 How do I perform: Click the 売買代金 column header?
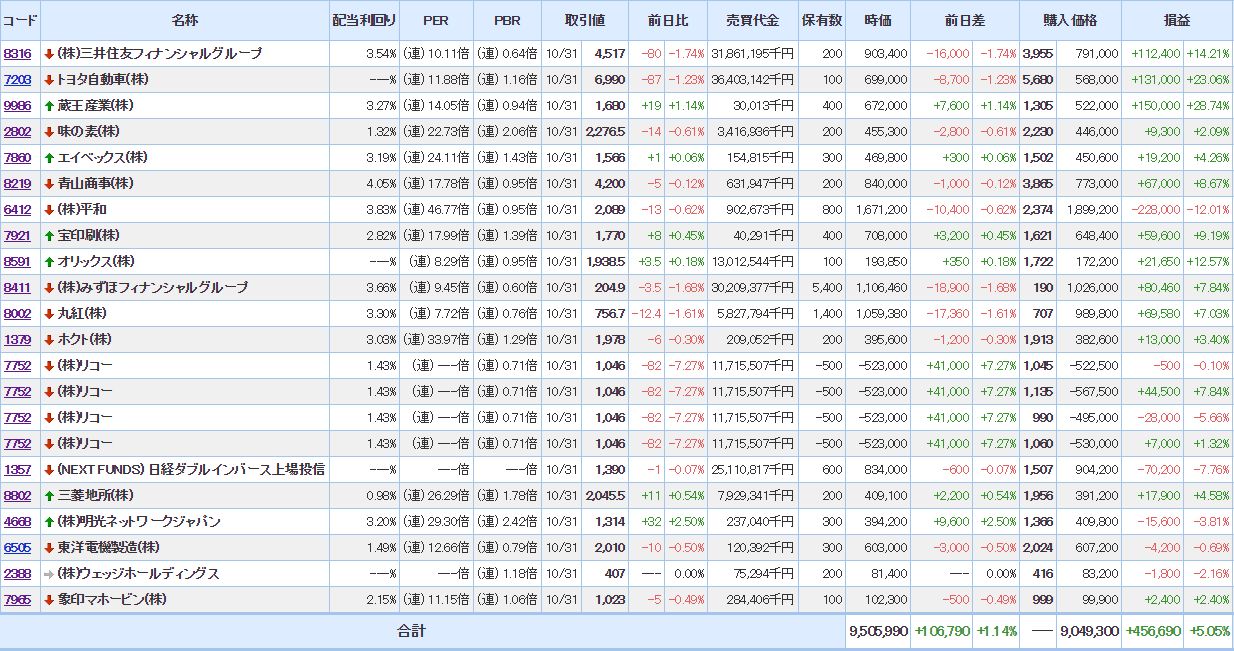pyautogui.click(x=752, y=21)
